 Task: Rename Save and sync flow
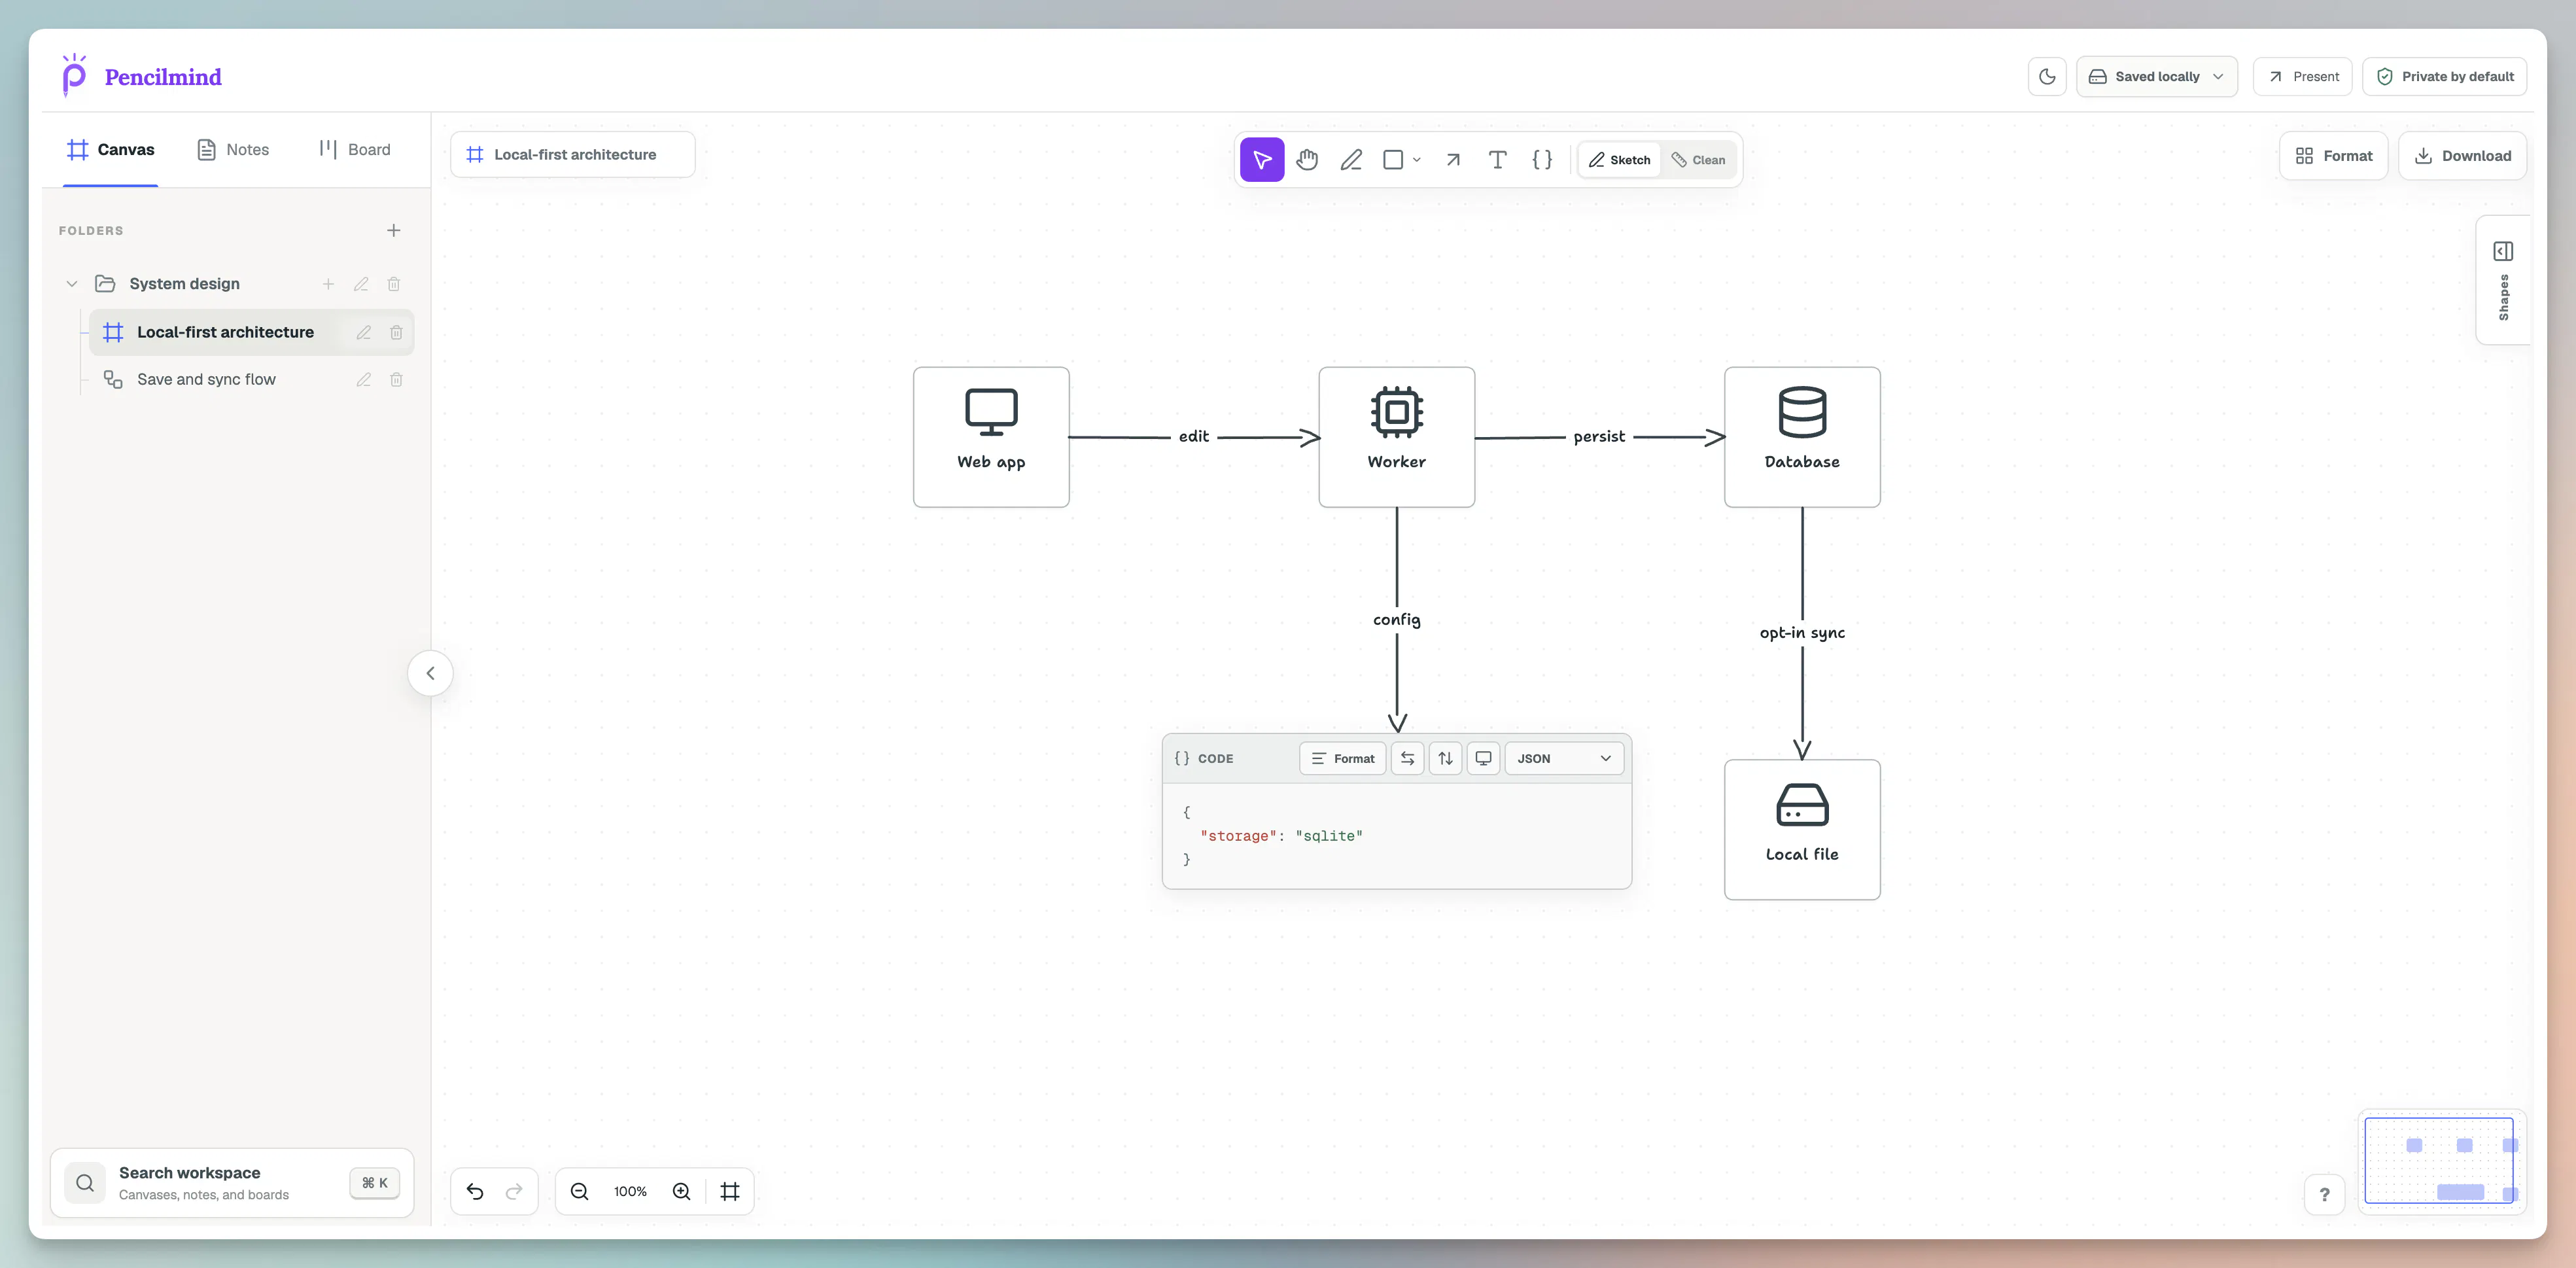coord(364,380)
